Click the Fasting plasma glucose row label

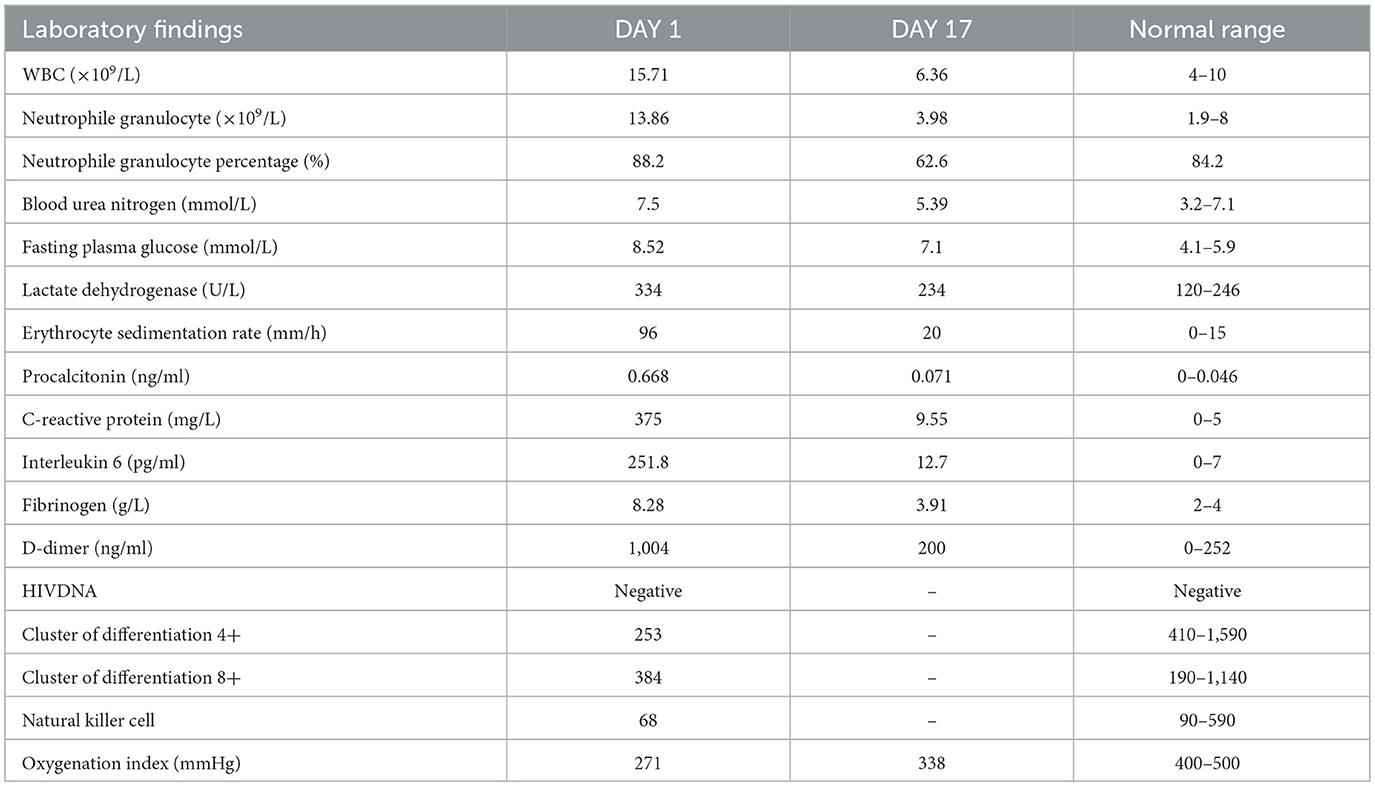click(x=150, y=247)
